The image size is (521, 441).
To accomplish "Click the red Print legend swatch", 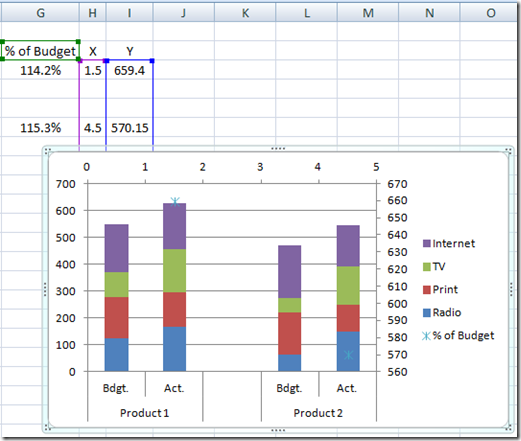I will (427, 290).
